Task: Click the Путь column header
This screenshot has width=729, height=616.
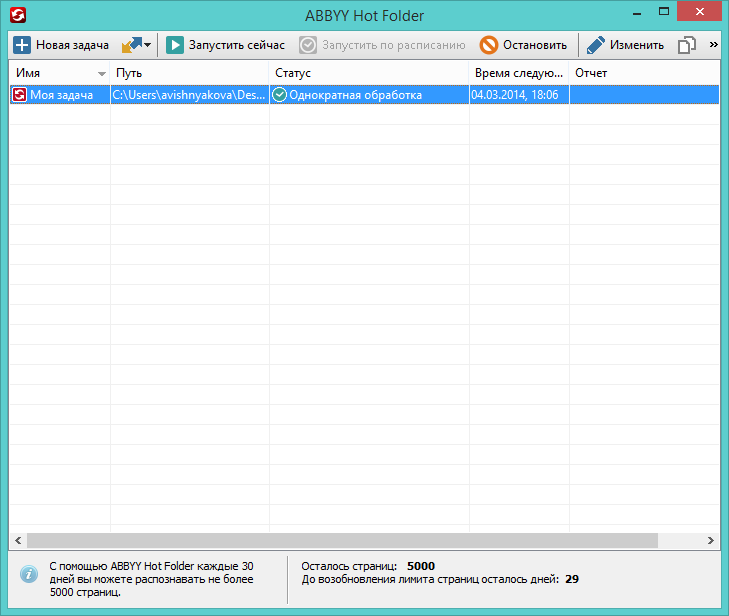Action: click(190, 73)
